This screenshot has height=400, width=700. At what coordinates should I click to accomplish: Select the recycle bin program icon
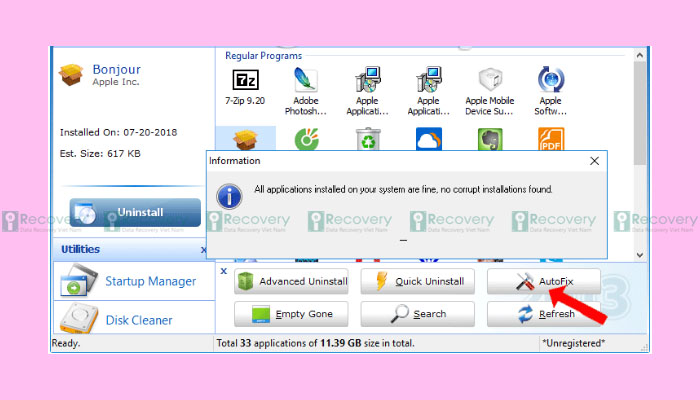tap(368, 139)
